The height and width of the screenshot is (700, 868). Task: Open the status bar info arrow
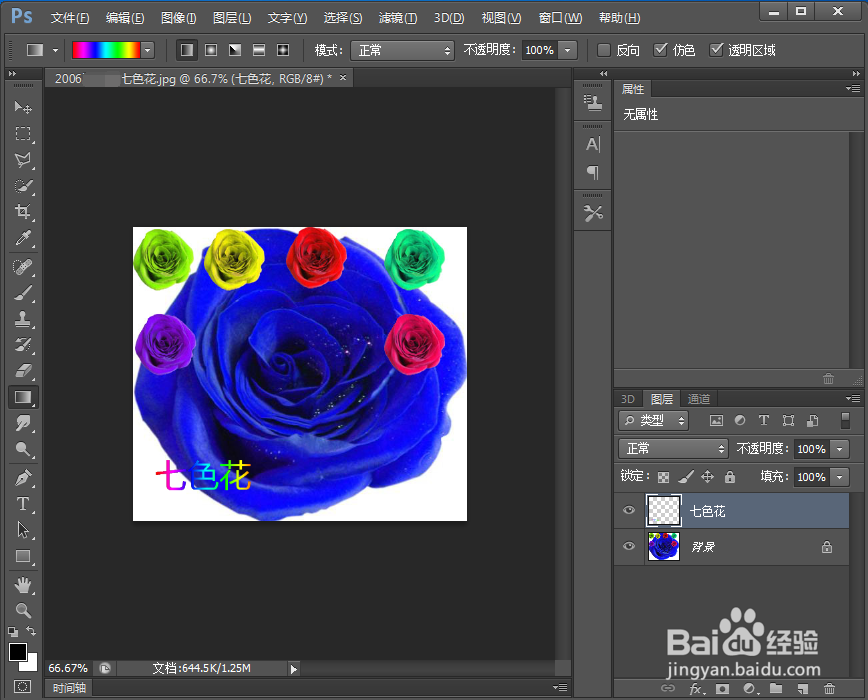(x=293, y=669)
